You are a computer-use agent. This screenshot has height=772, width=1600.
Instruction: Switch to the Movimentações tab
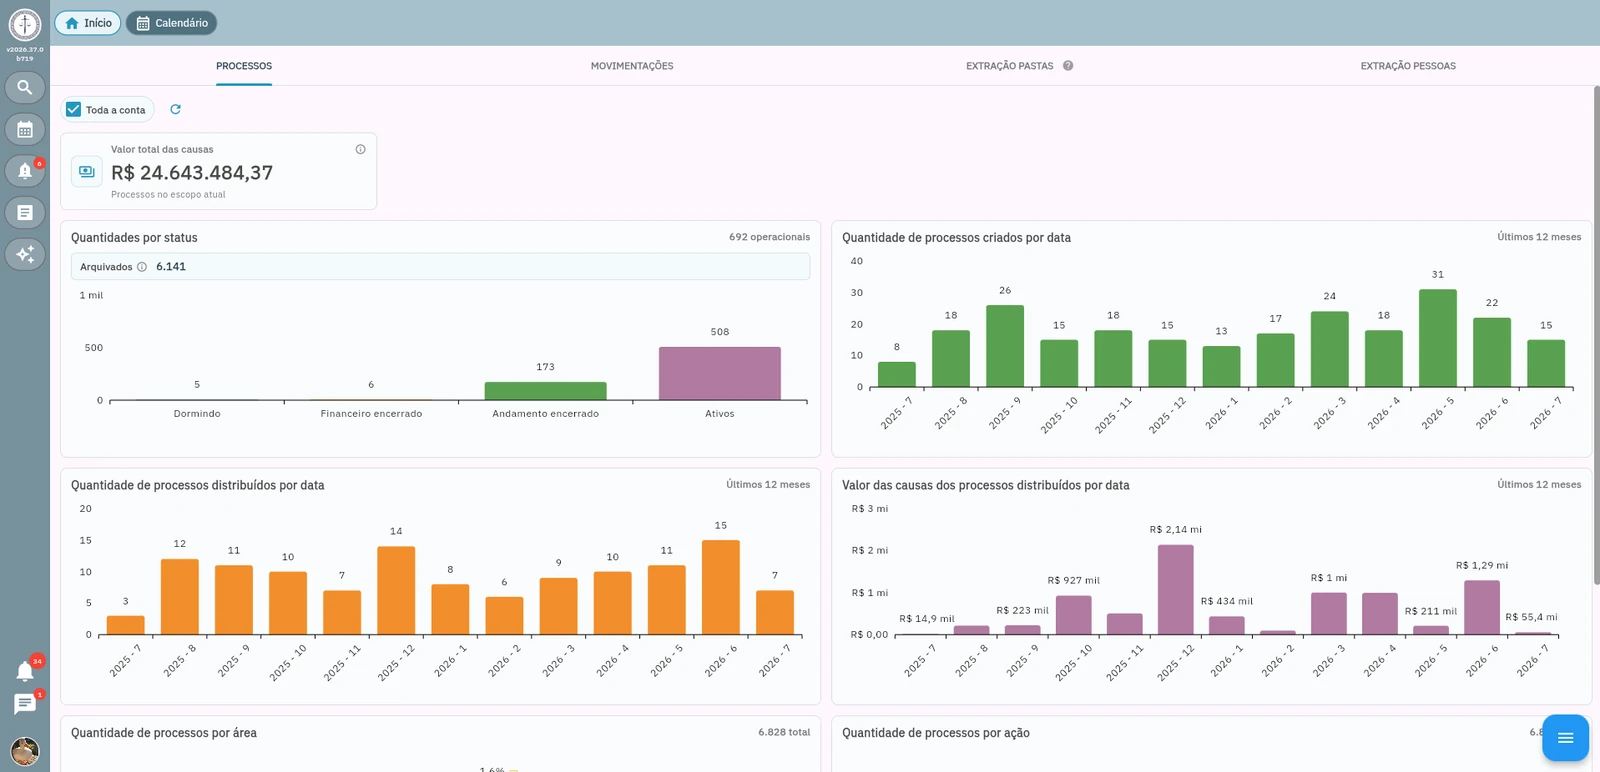point(632,66)
